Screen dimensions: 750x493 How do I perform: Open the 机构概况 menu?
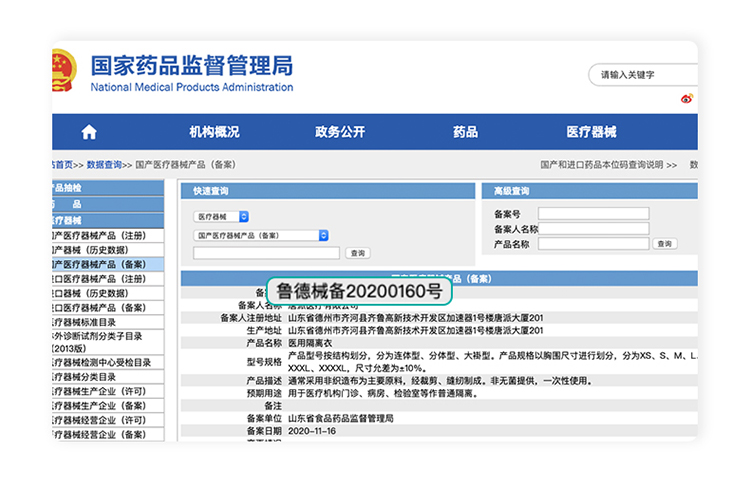[214, 132]
